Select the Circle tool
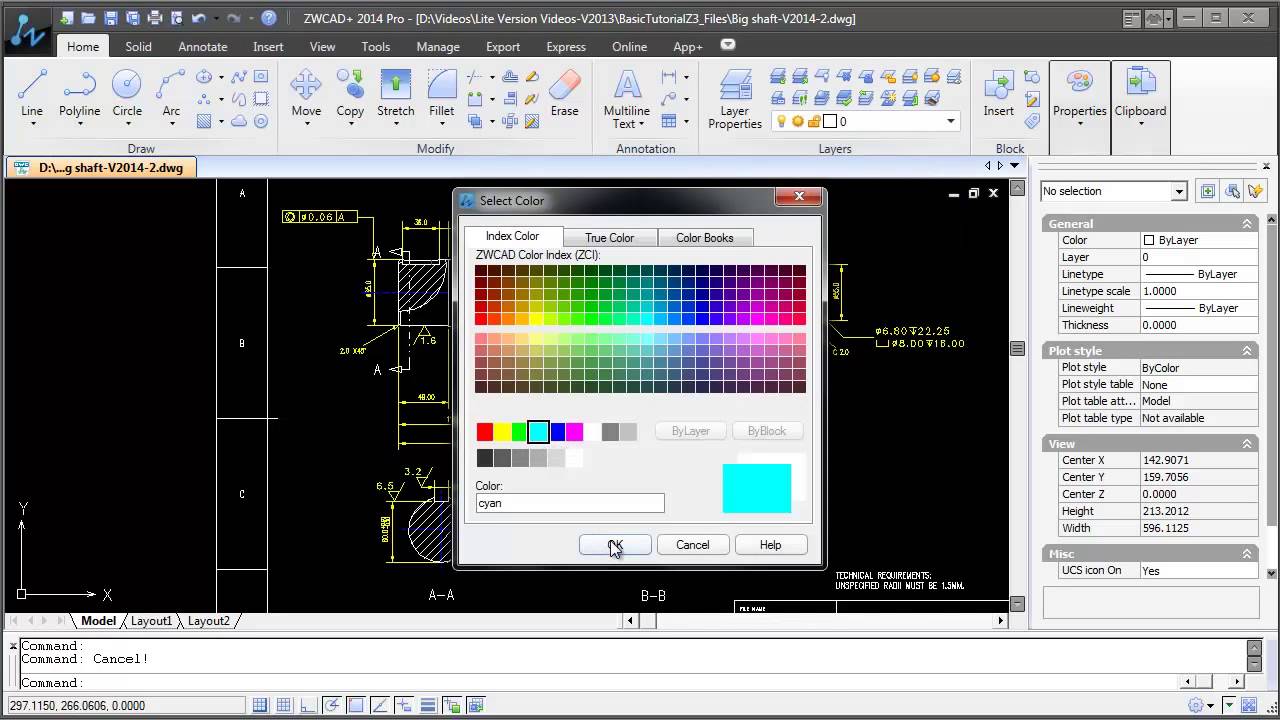 pos(127,92)
